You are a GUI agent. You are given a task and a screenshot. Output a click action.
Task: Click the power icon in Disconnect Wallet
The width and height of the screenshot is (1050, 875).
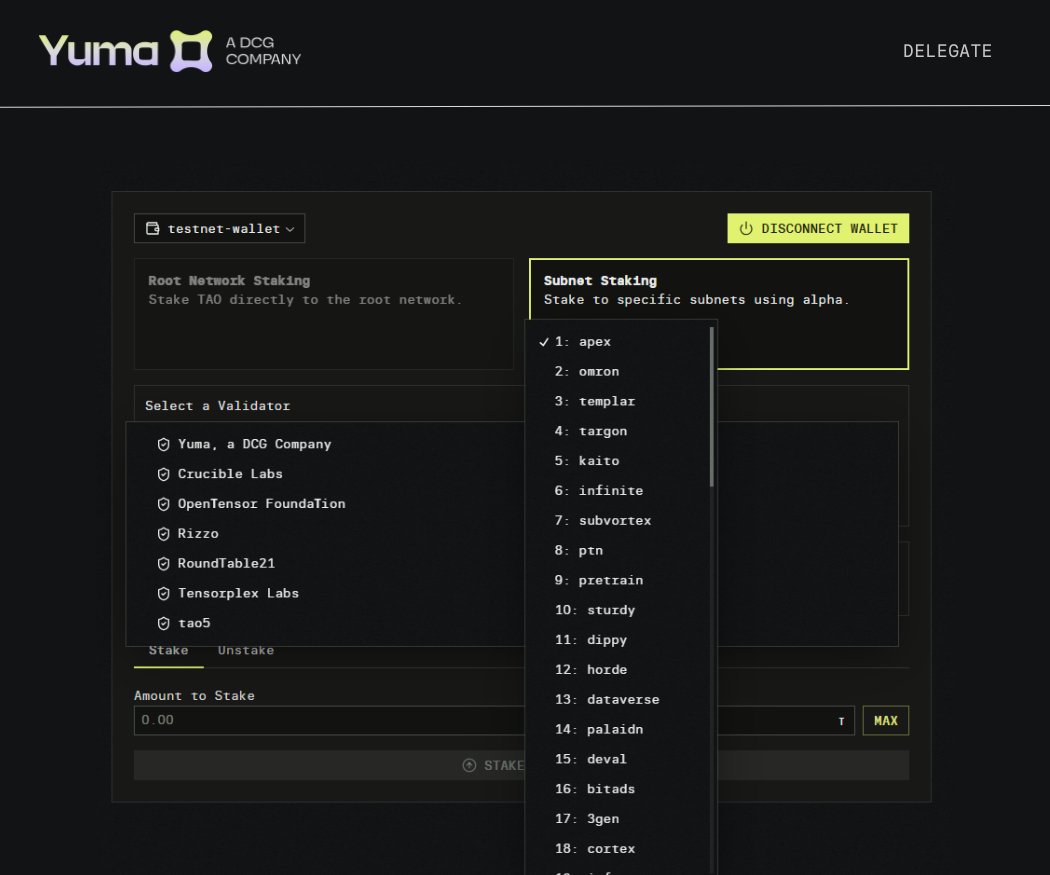pyautogui.click(x=745, y=228)
